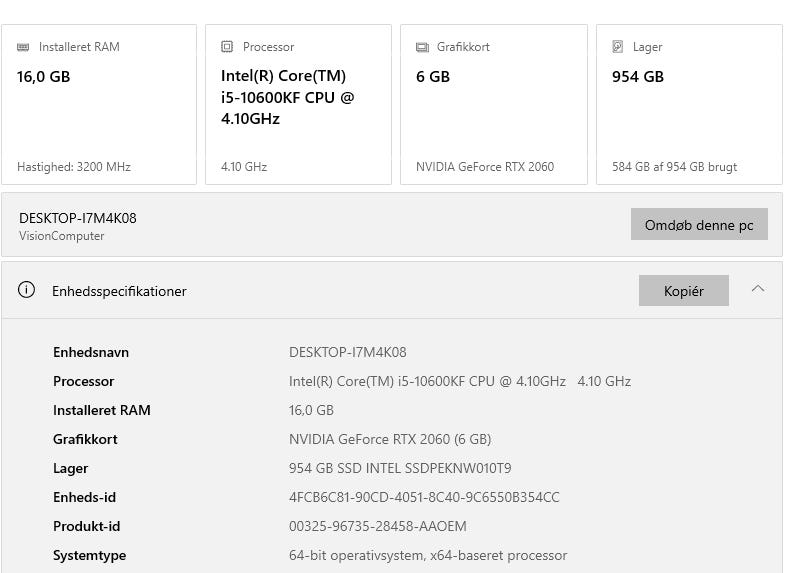Open the Installeret RAM card
Image resolution: width=787 pixels, height=573 pixels.
tap(98, 105)
